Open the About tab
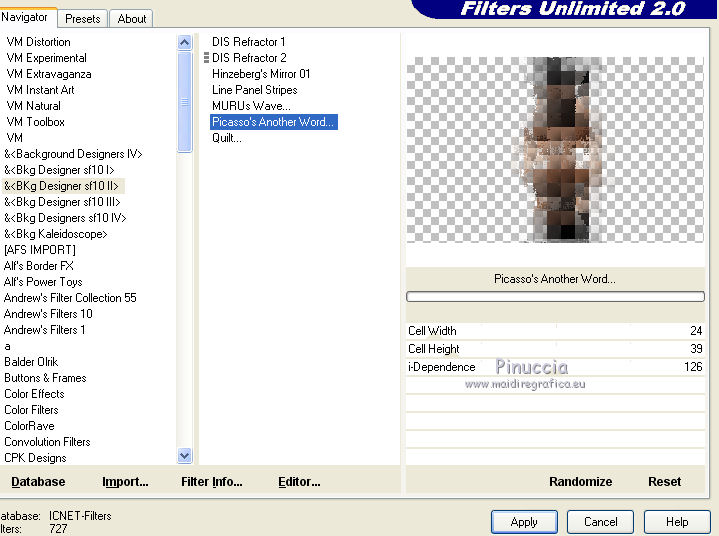 (132, 19)
